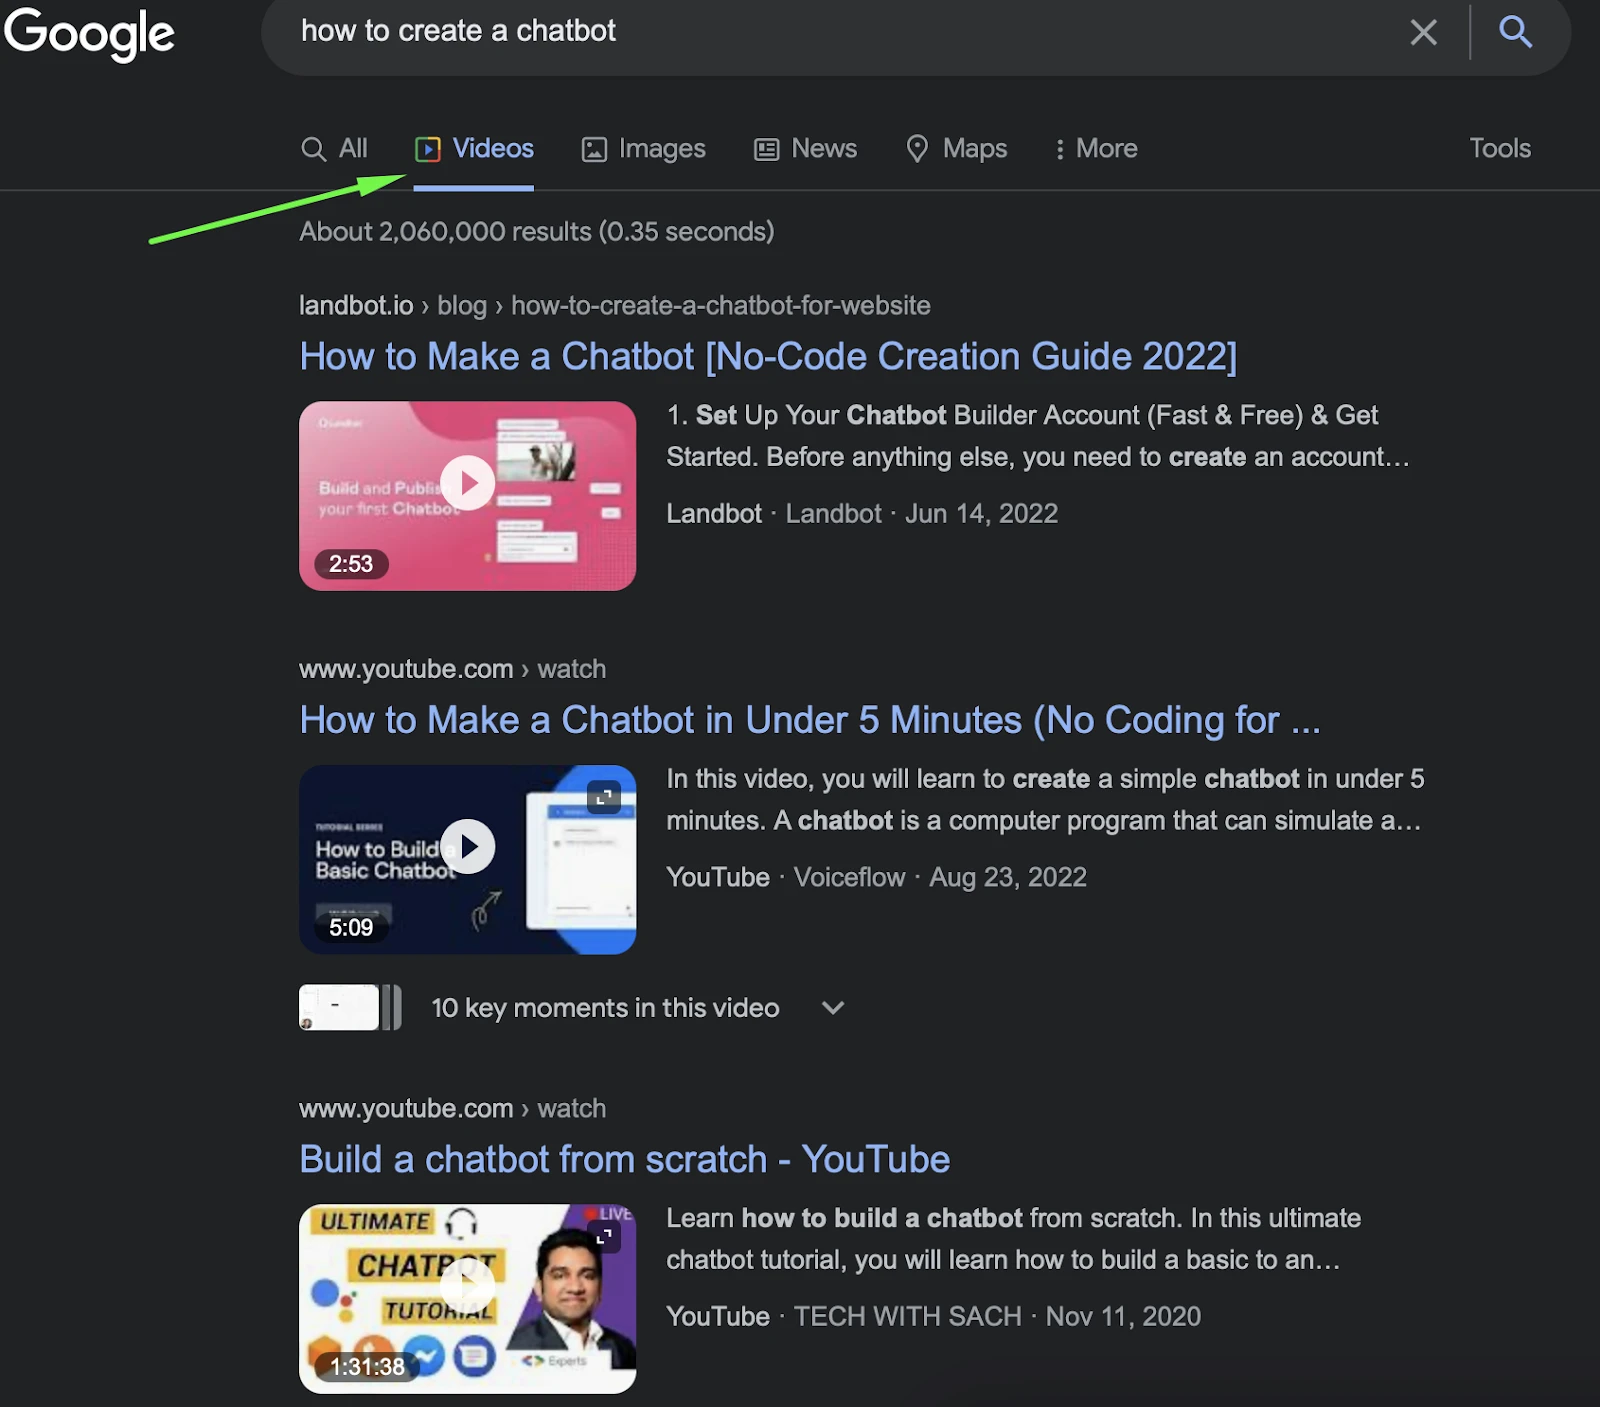This screenshot has height=1407, width=1600.
Task: Play the 5:09 Voiceflow video
Action: click(466, 846)
